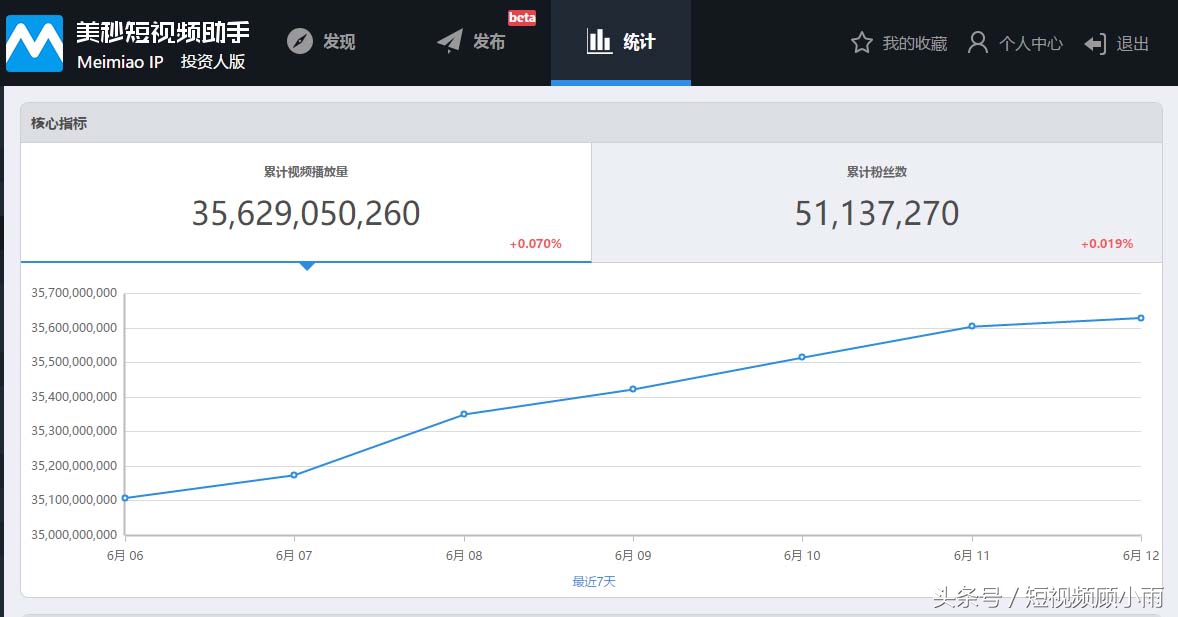Click the 核心指标 section header
The width and height of the screenshot is (1178, 617).
pos(59,124)
